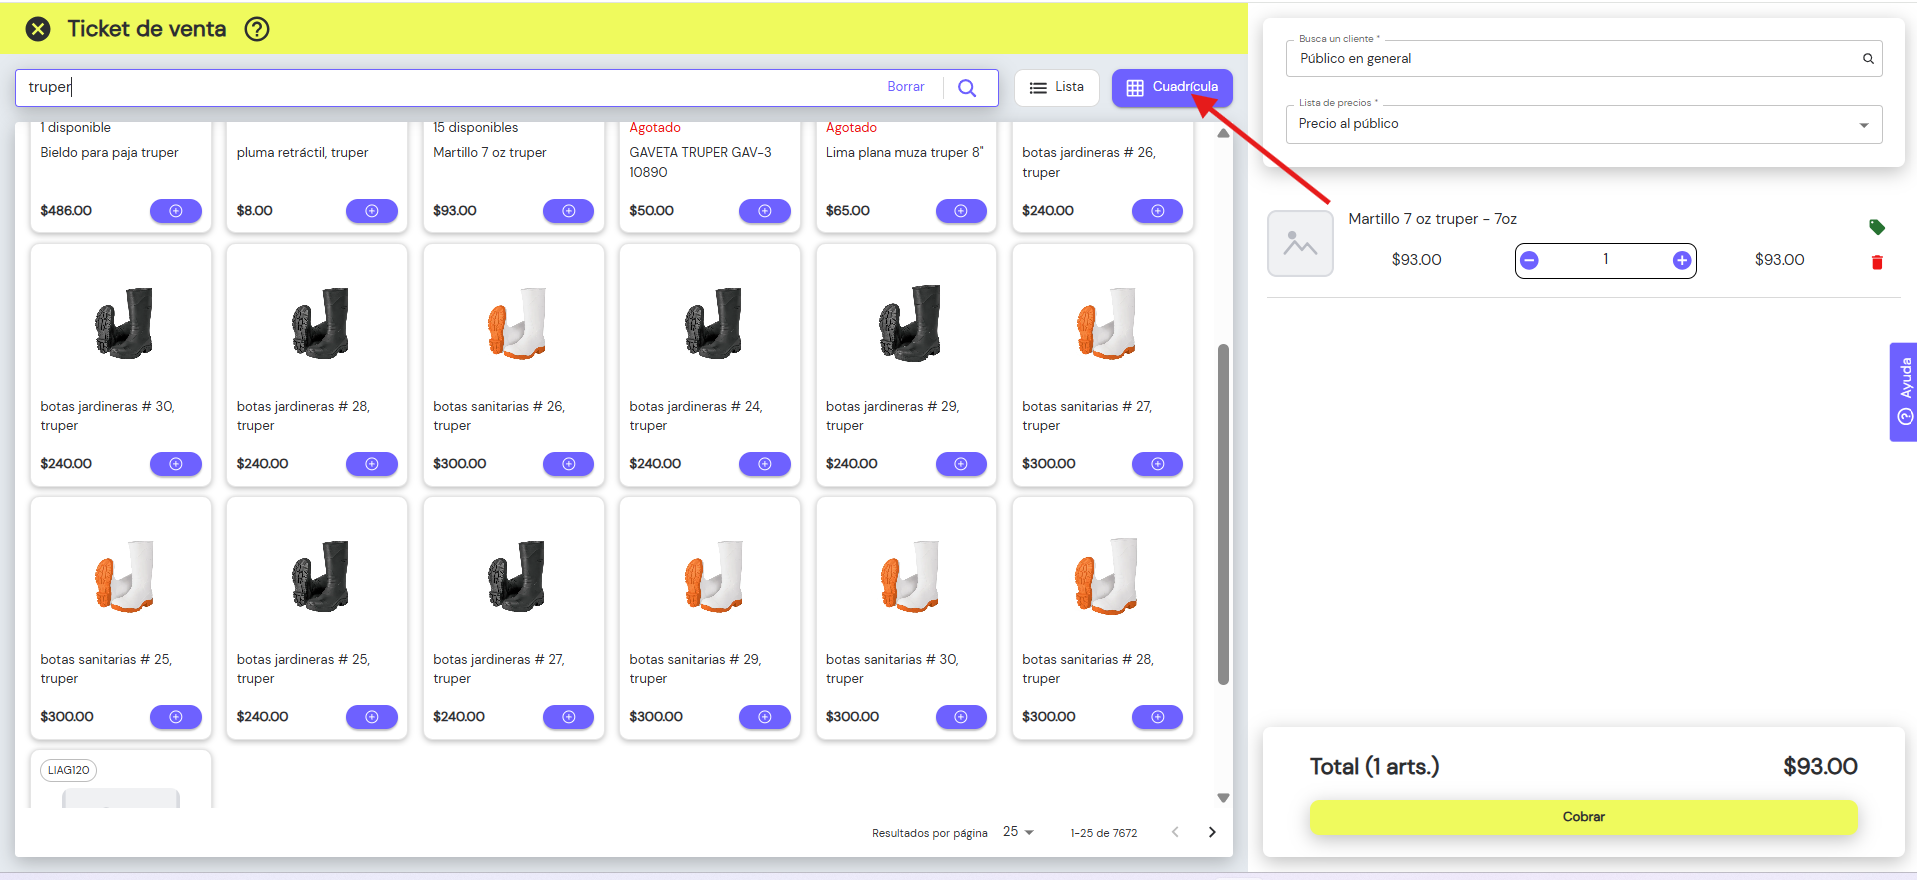This screenshot has width=1917, height=880.
Task: Add botas jardineras # 28 to ticket
Action: [372, 464]
